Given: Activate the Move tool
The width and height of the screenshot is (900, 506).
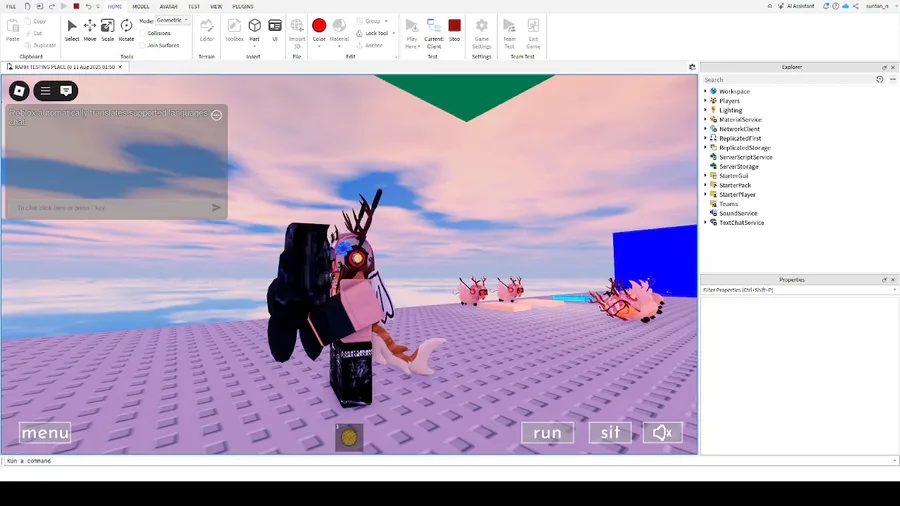Looking at the screenshot, I should click(90, 30).
